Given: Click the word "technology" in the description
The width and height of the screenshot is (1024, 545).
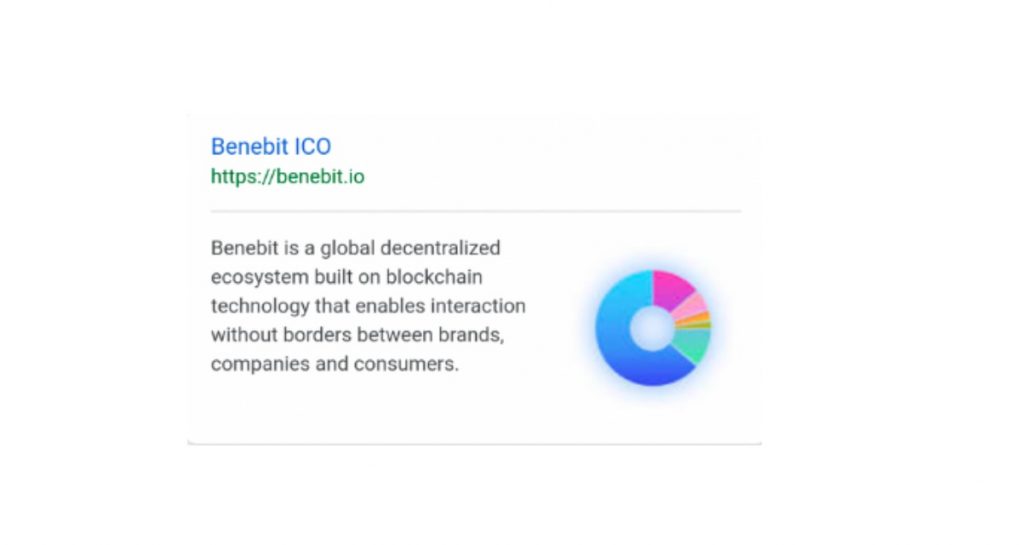Looking at the screenshot, I should pyautogui.click(x=260, y=306).
